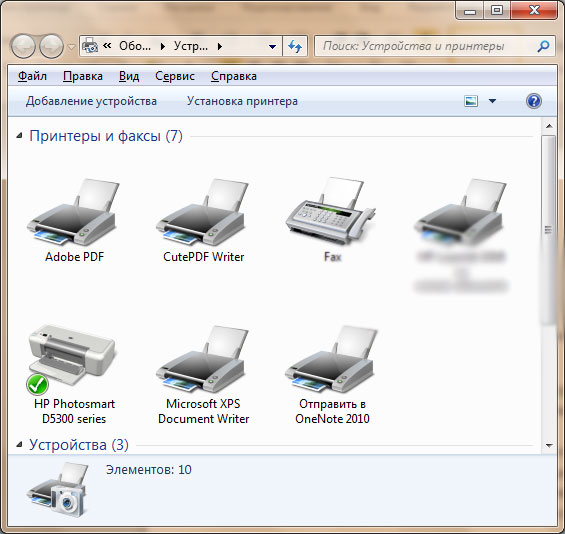
Task: Select the CutePDF Writer printer icon
Action: pos(202,212)
